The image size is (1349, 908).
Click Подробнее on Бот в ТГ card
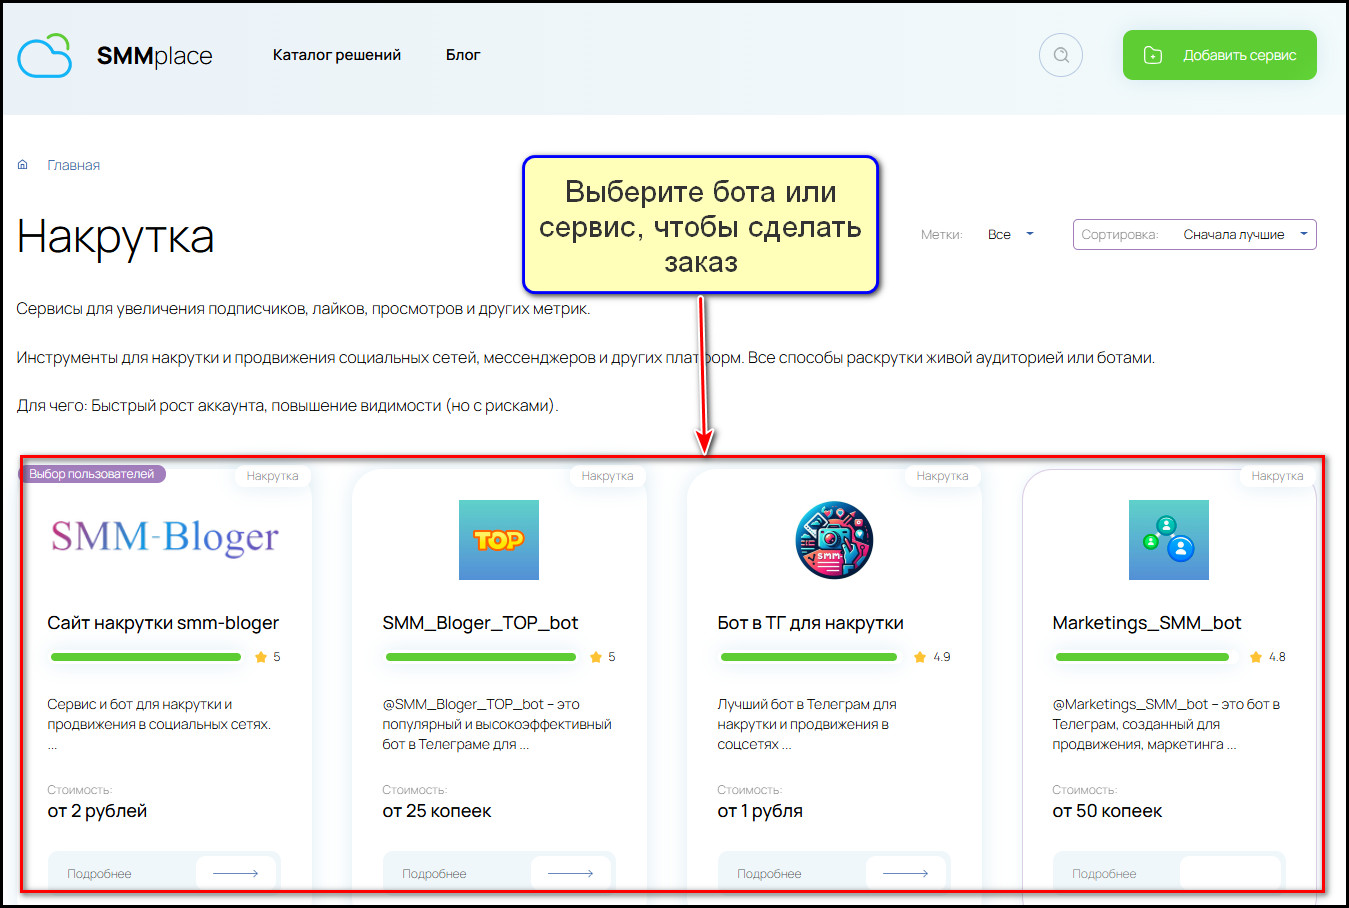pyautogui.click(x=769, y=873)
